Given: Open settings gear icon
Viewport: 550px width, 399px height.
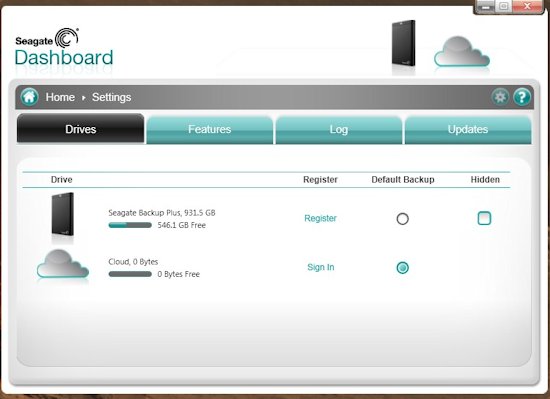Looking at the screenshot, I should coord(500,97).
